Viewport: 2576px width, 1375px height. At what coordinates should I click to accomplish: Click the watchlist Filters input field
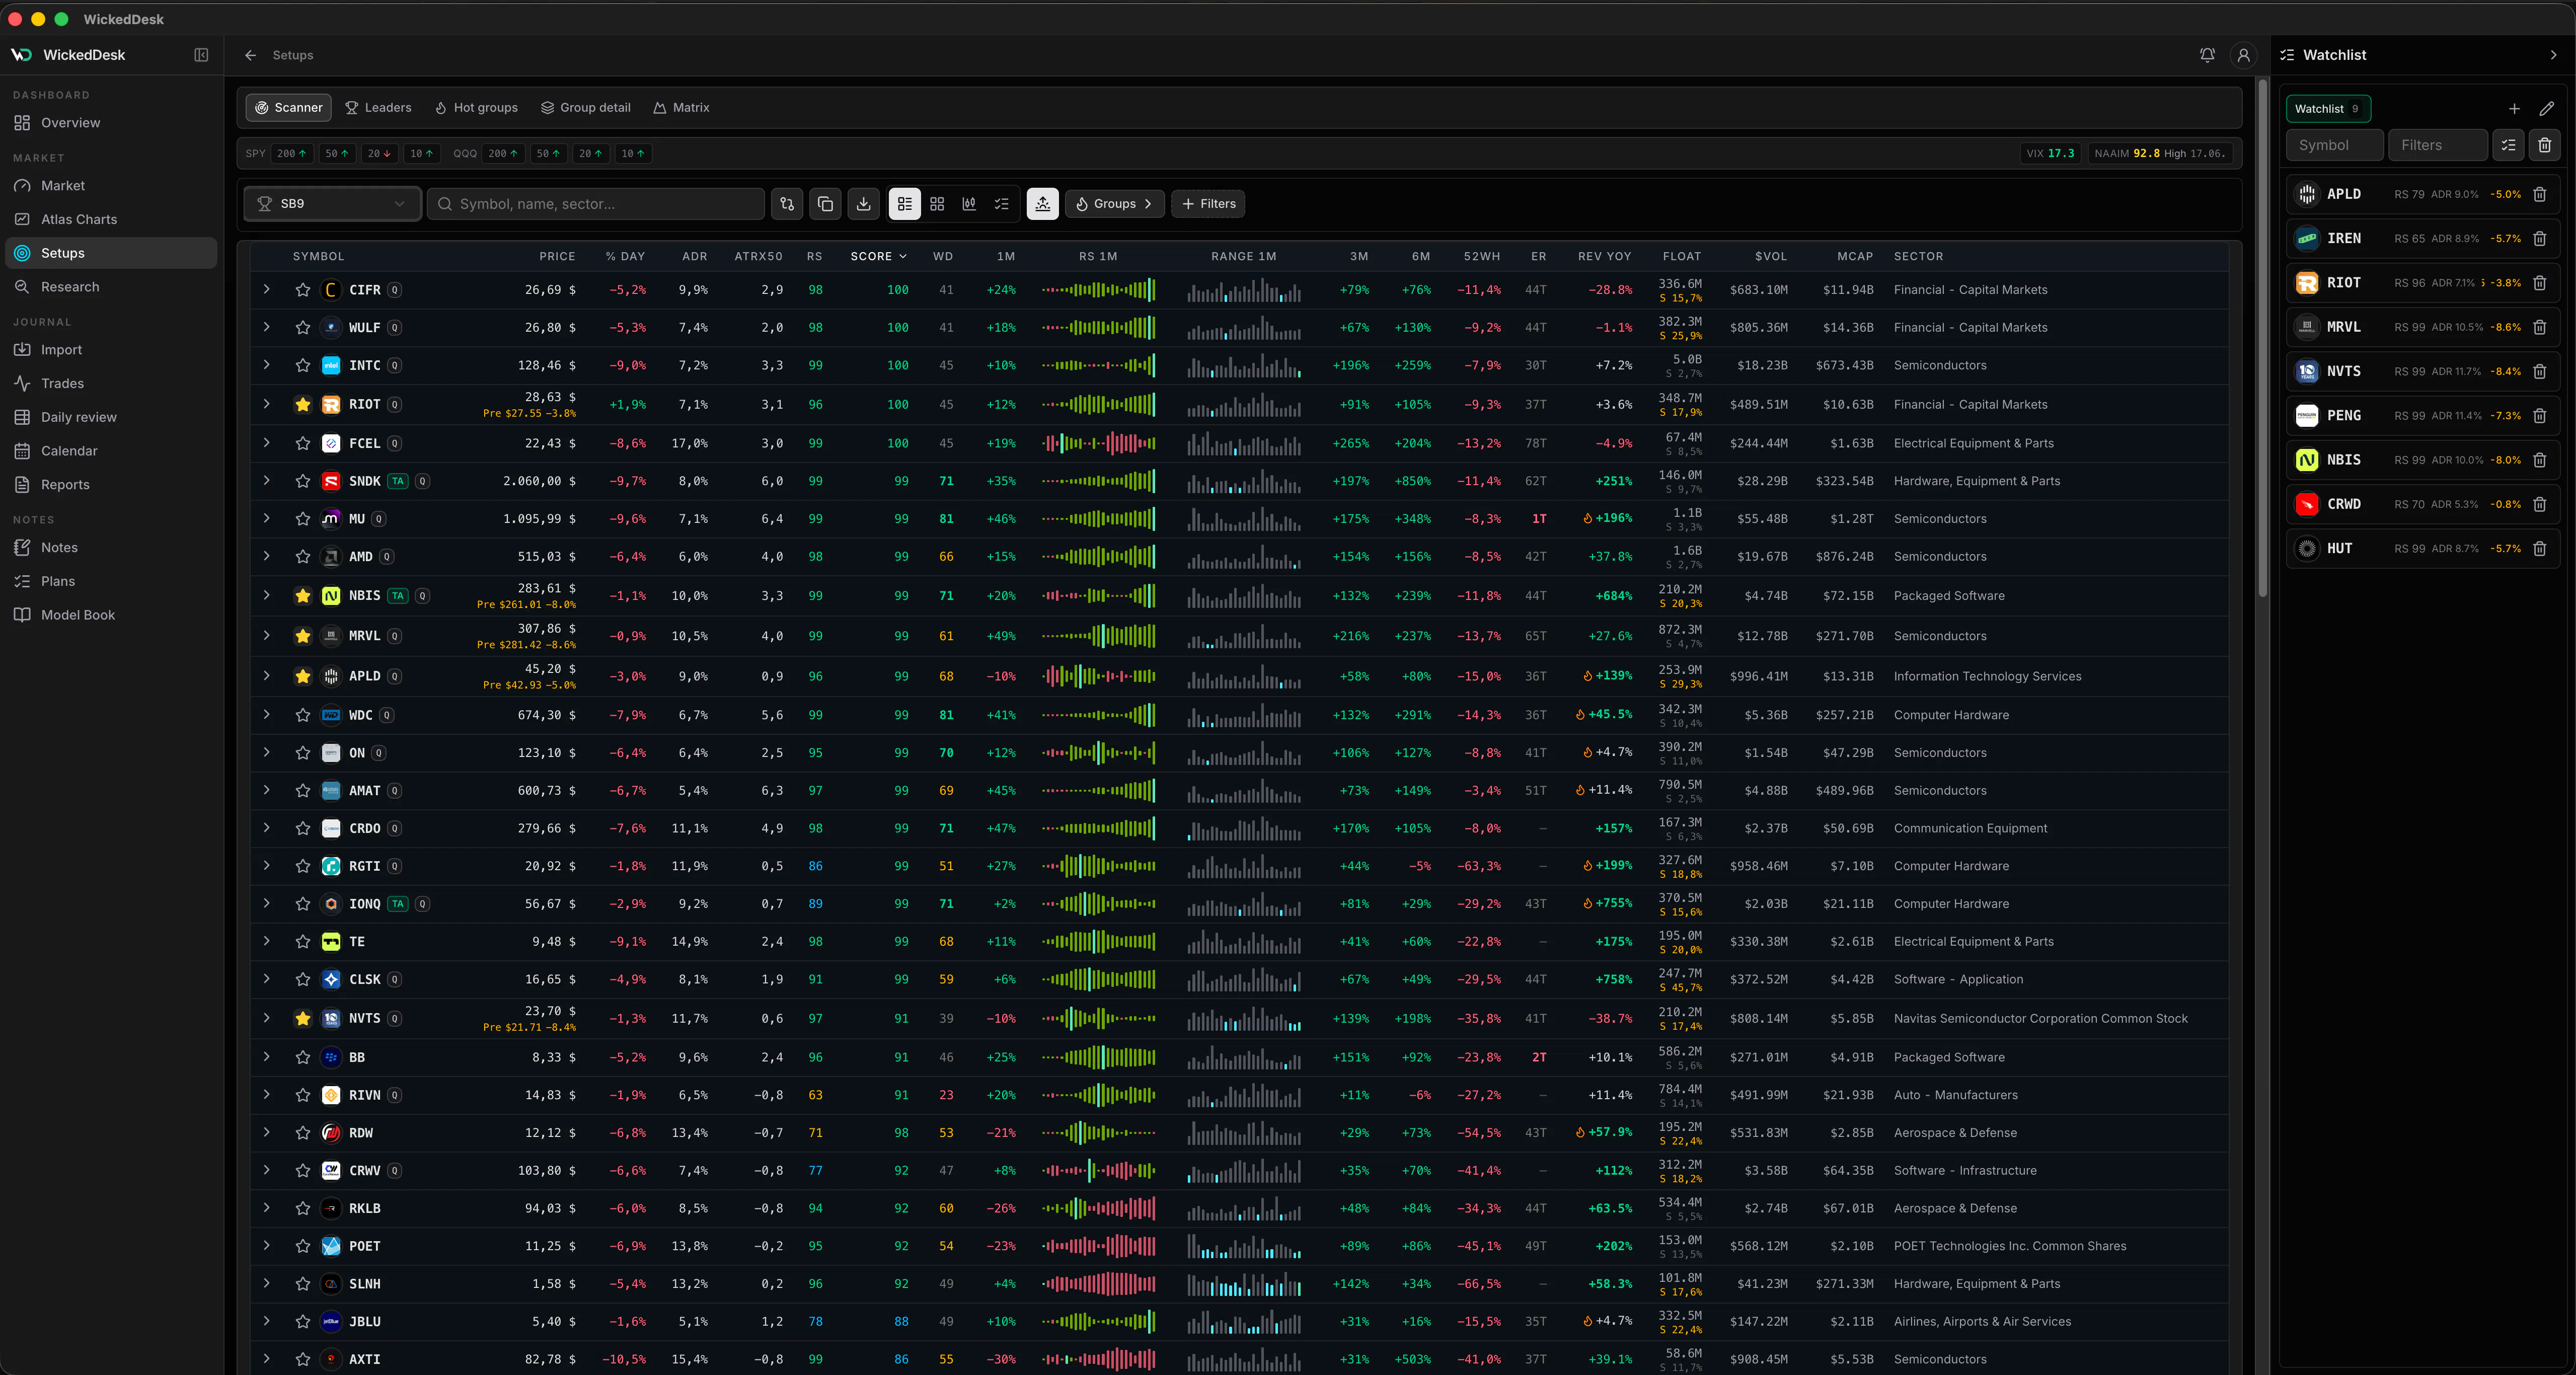coord(2437,145)
